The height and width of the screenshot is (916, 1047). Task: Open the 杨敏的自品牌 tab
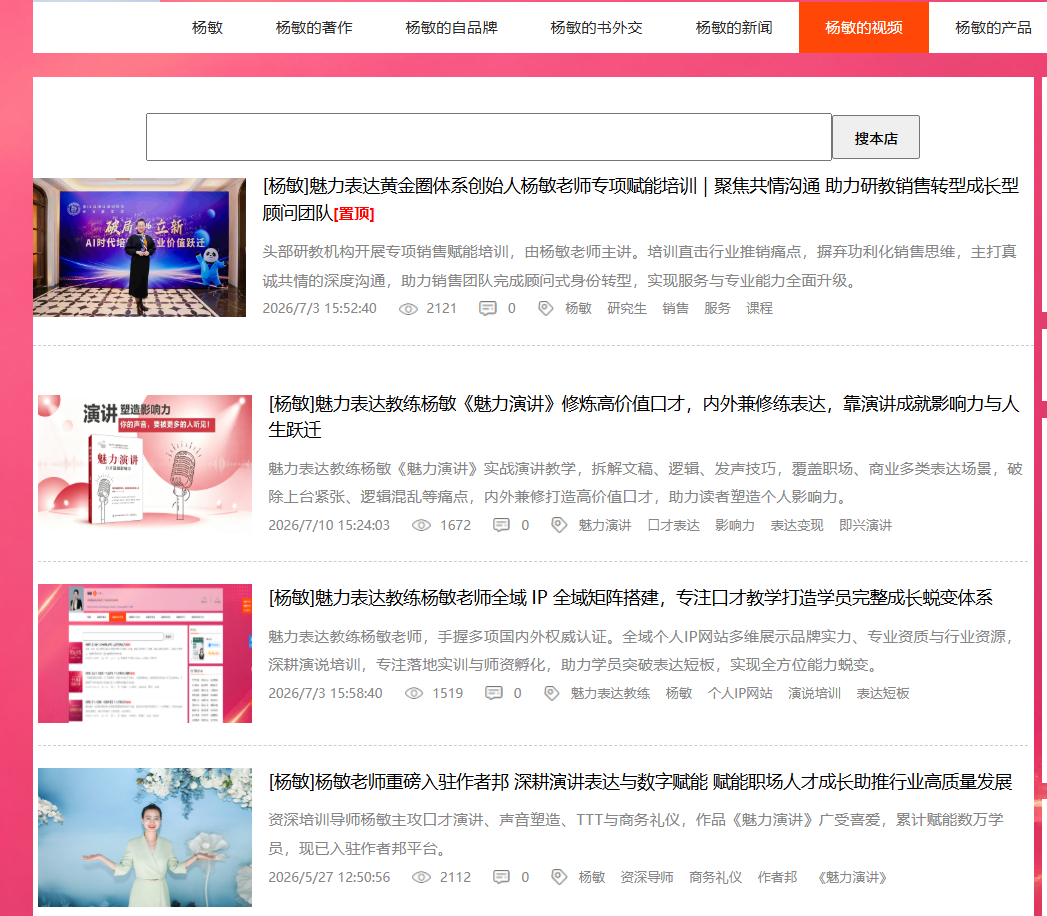tap(451, 27)
